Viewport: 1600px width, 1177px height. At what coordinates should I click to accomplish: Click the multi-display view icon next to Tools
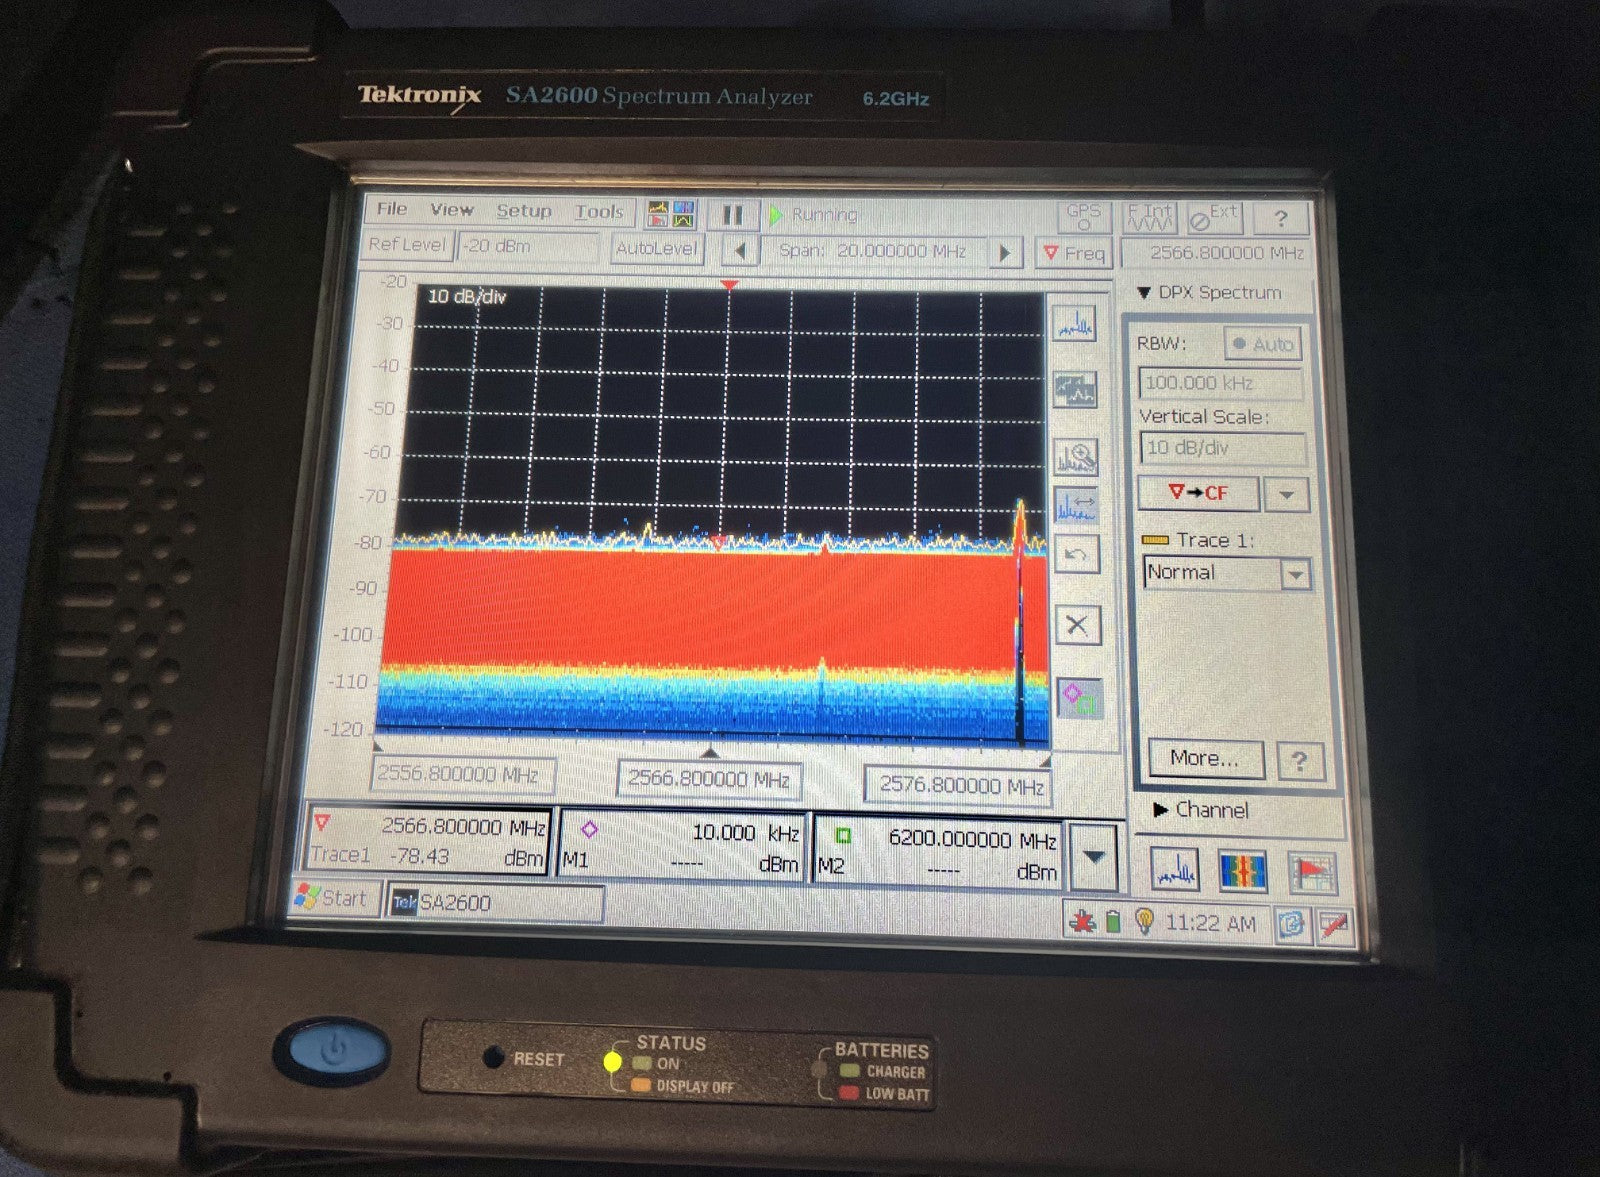[671, 214]
